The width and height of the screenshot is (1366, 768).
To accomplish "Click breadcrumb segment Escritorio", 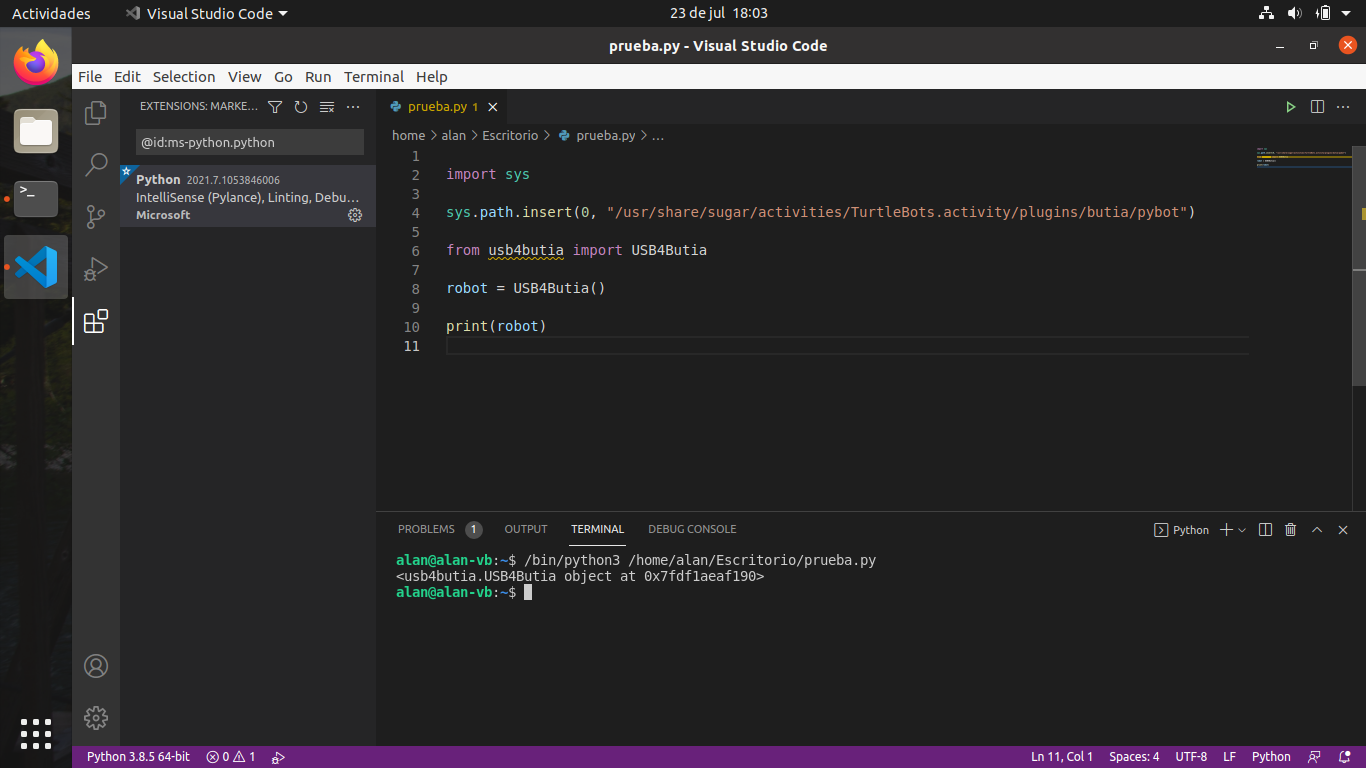I will [510, 136].
